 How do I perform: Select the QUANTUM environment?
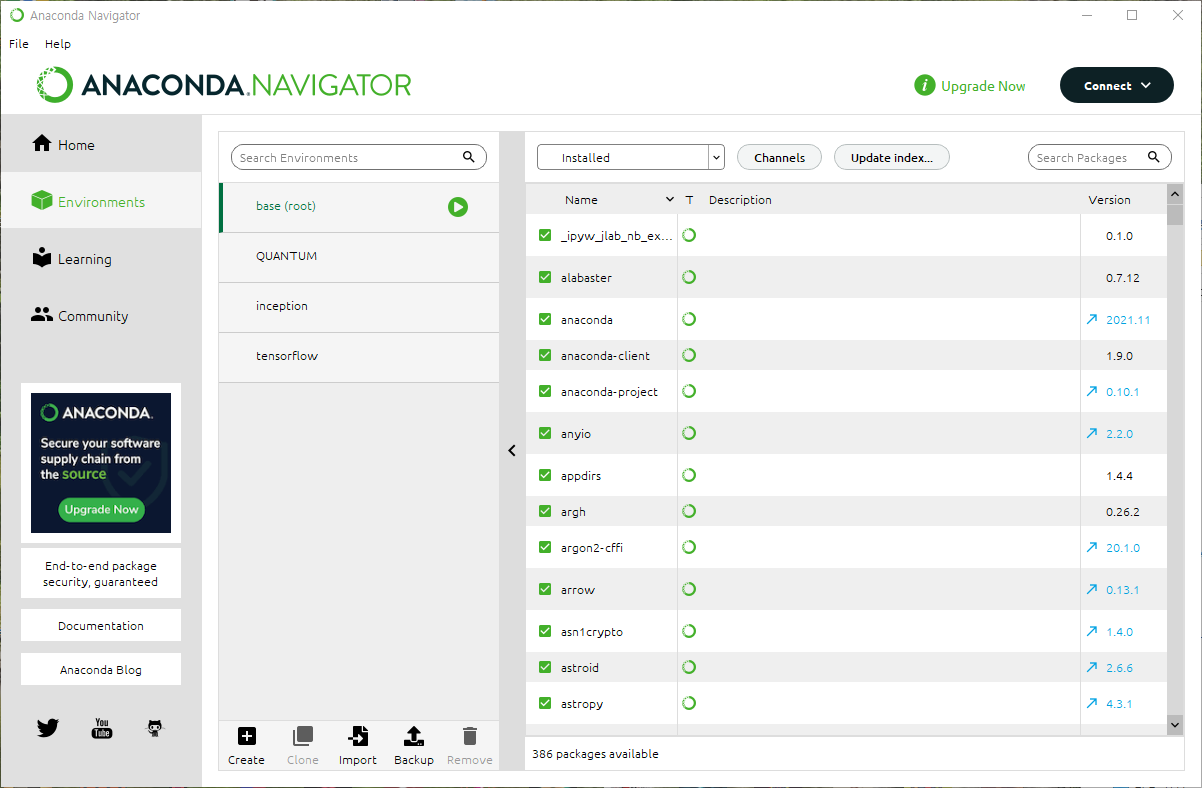359,257
